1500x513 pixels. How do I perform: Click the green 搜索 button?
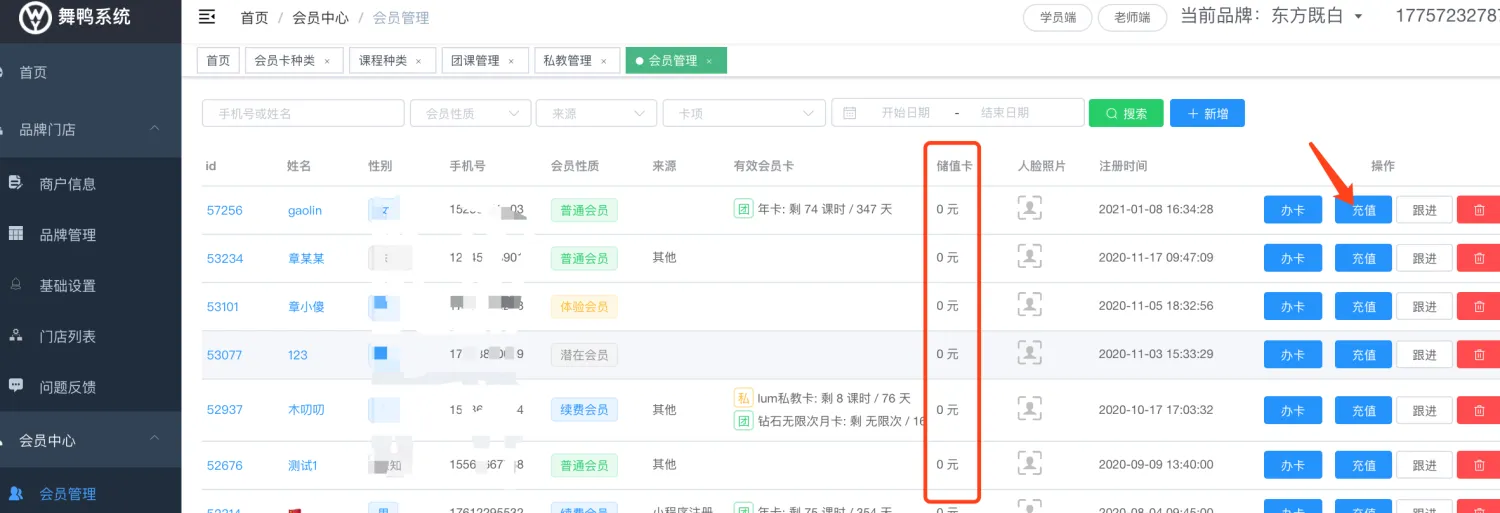[x=1126, y=113]
